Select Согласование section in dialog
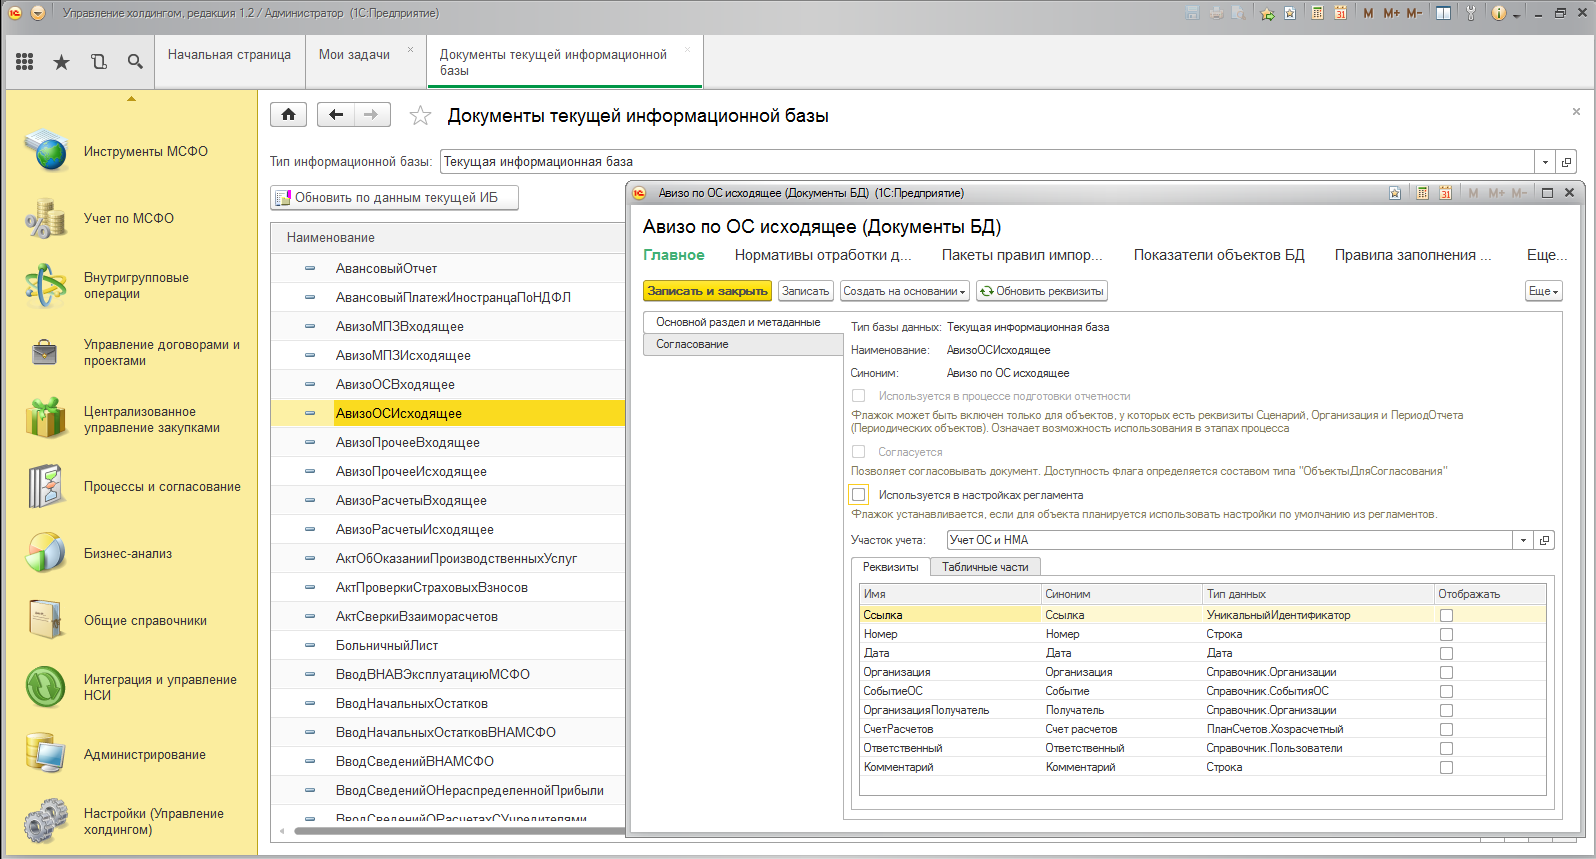Viewport: 1596px width, 859px height. 743,344
